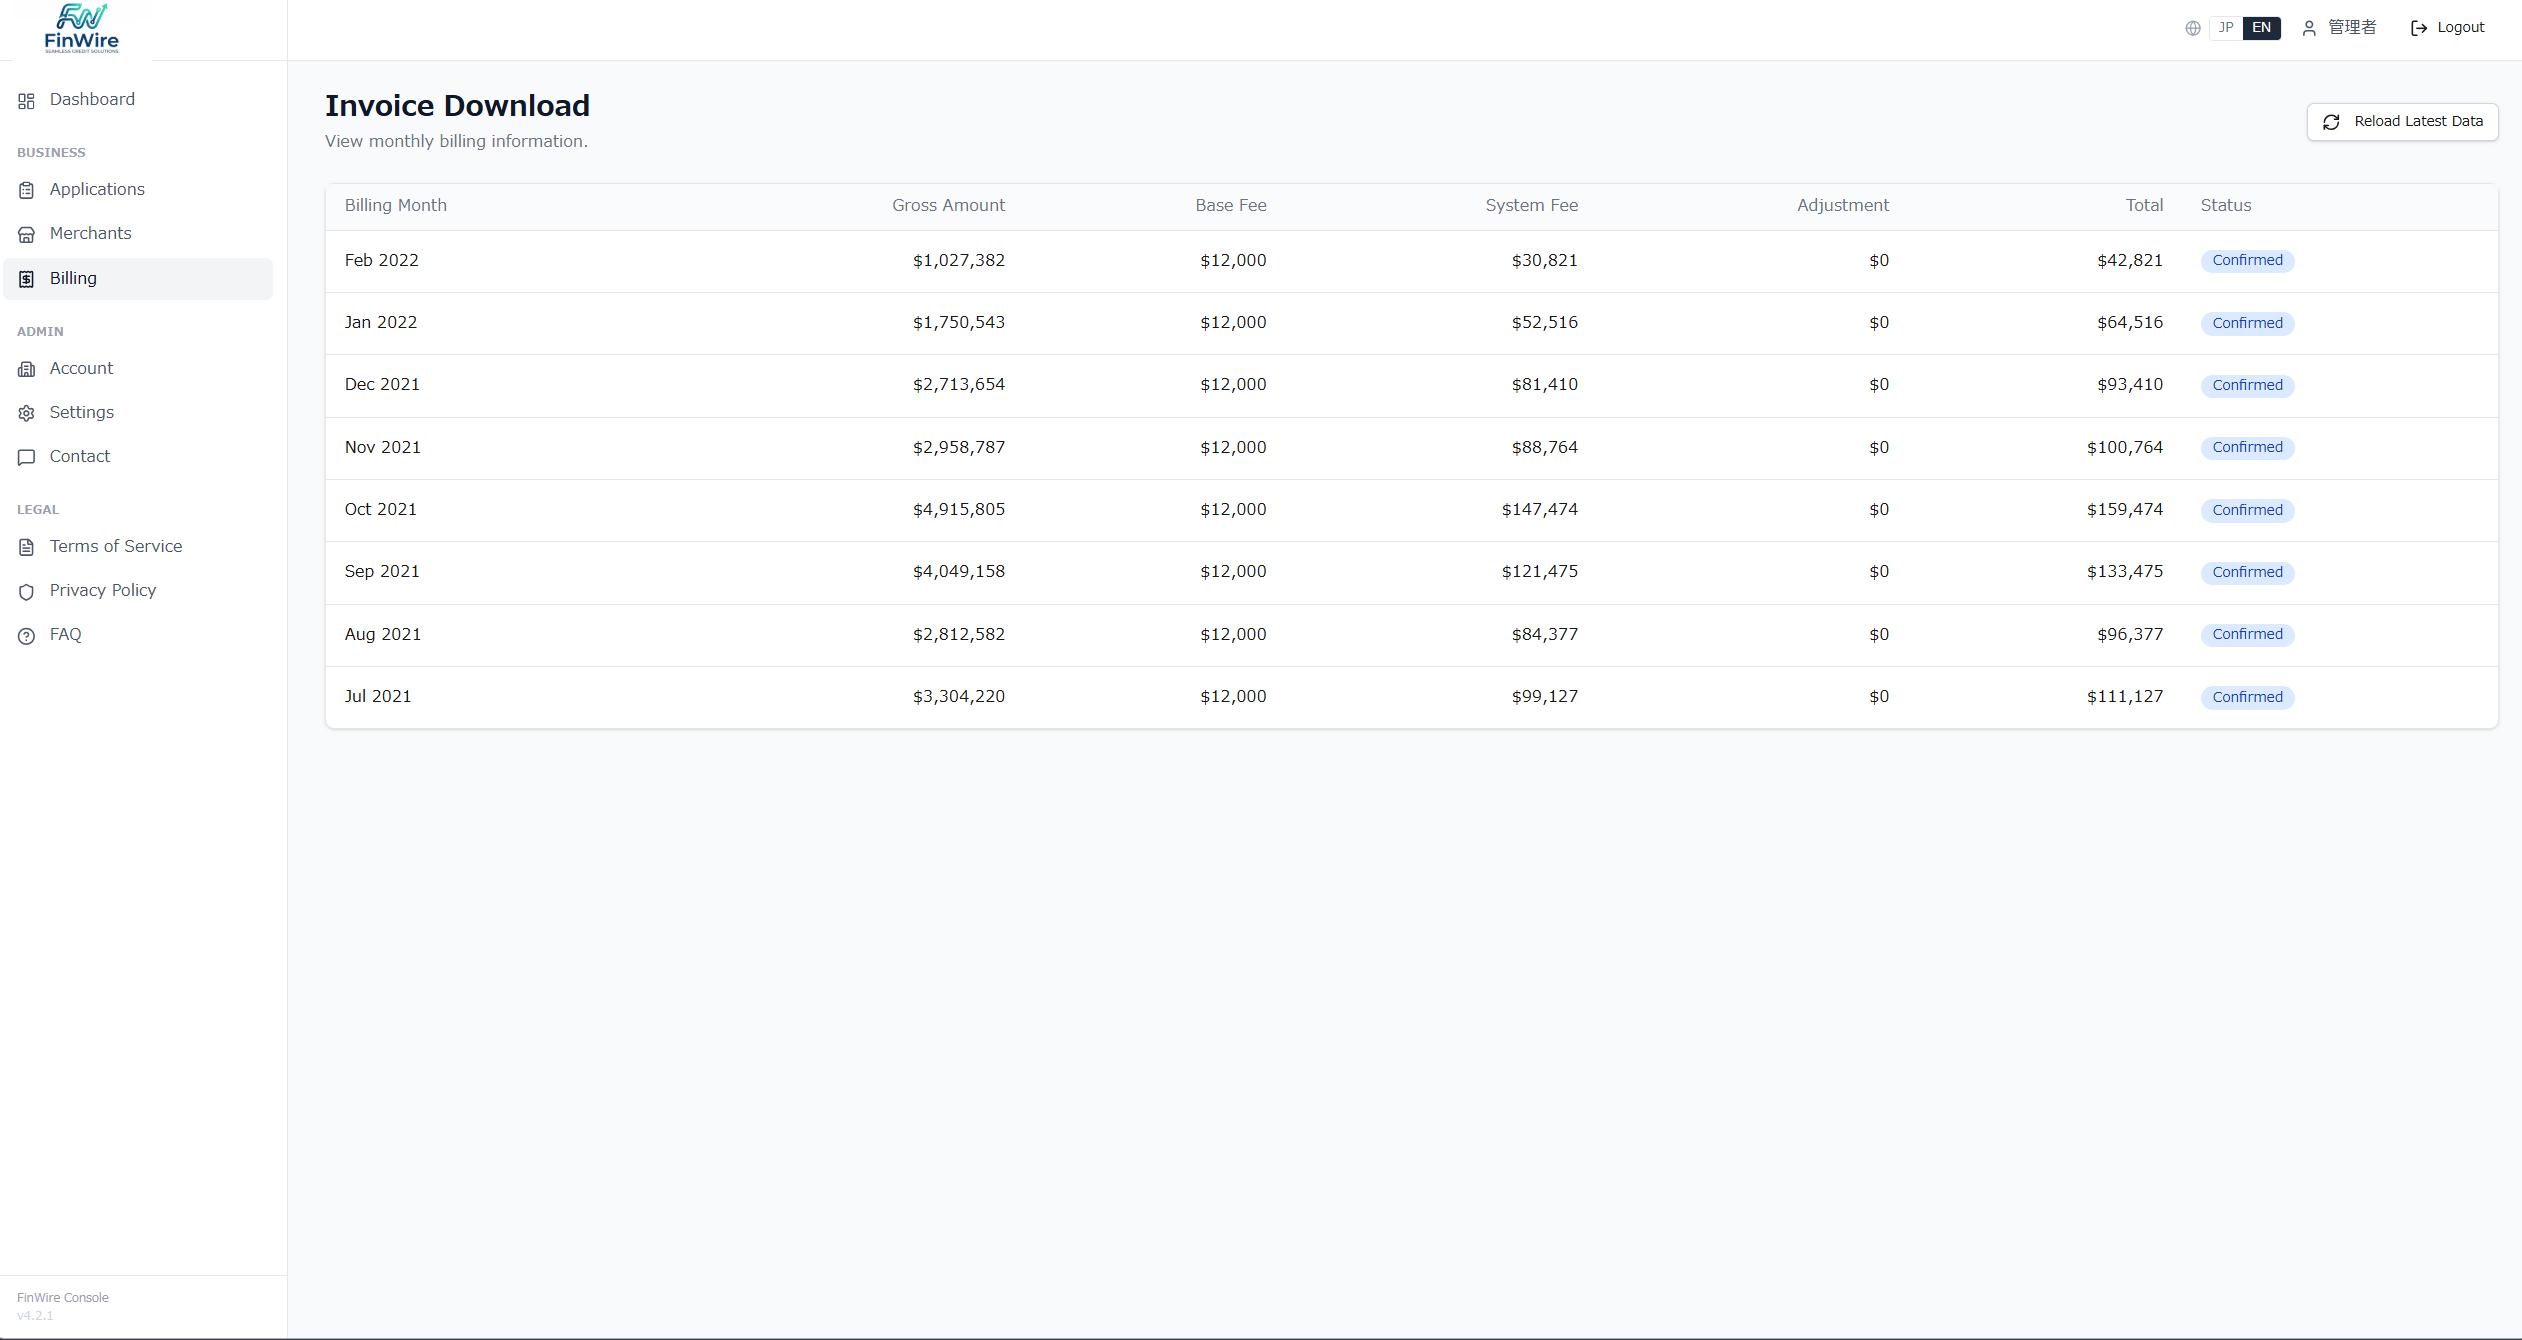Select the Applications icon in sidebar
The image size is (2522, 1340).
27,189
